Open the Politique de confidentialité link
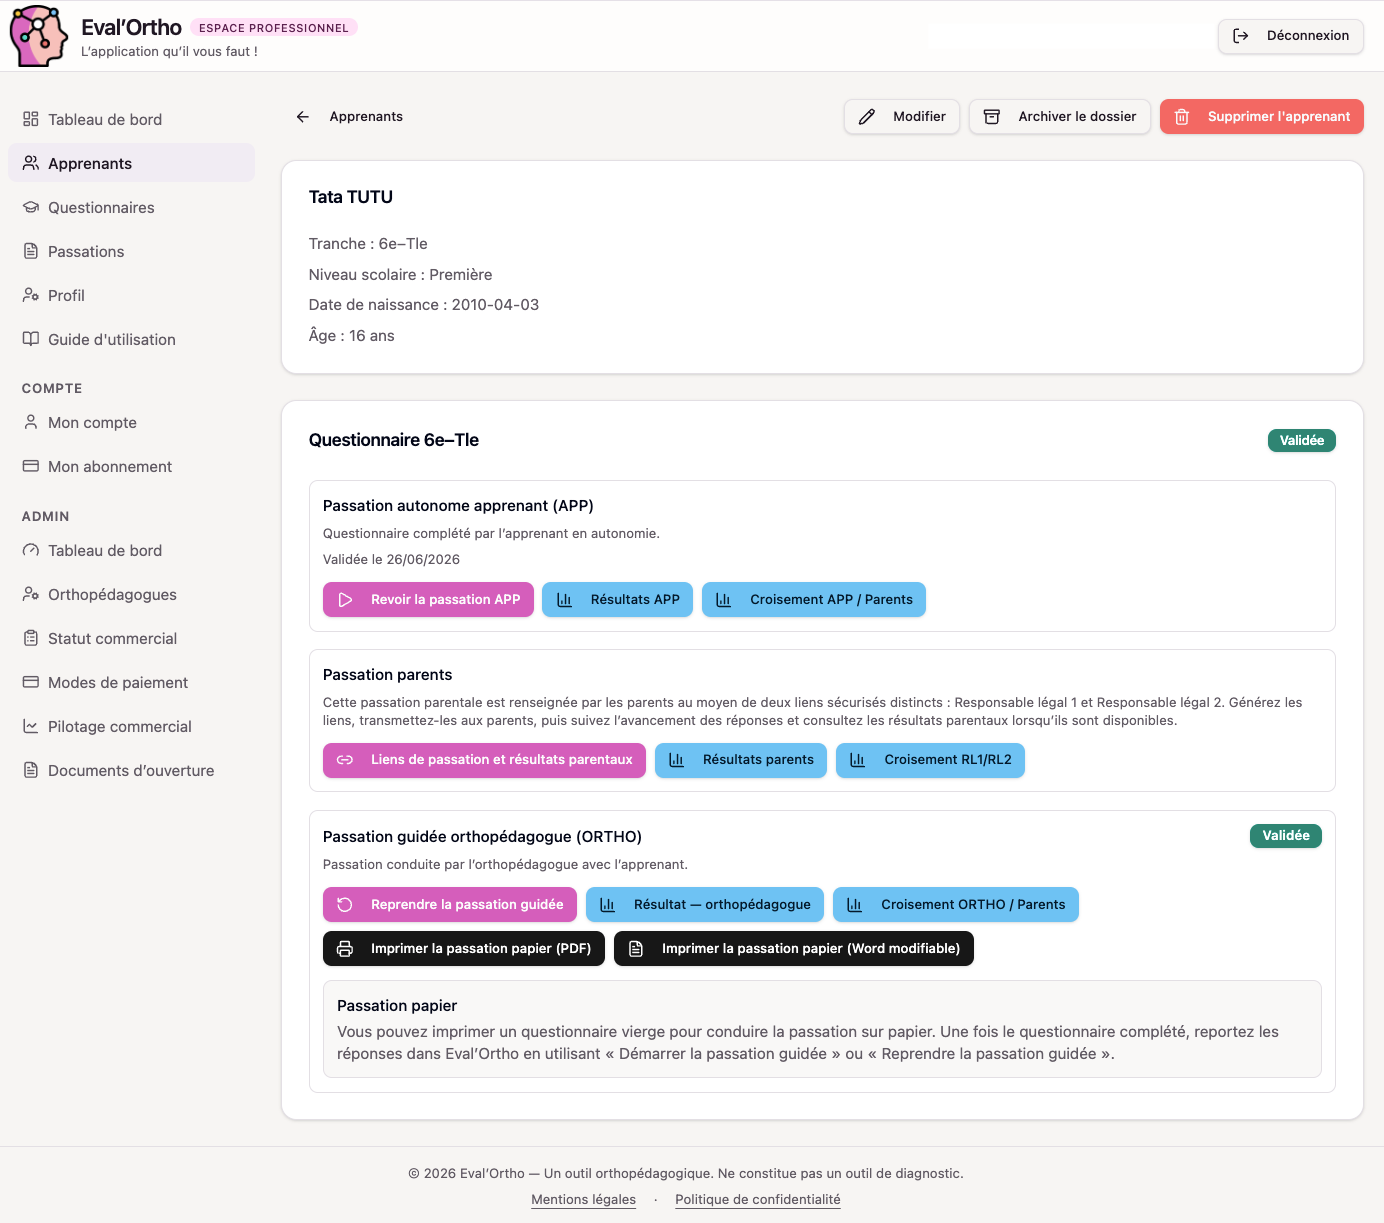The width and height of the screenshot is (1384, 1223). 758,1200
